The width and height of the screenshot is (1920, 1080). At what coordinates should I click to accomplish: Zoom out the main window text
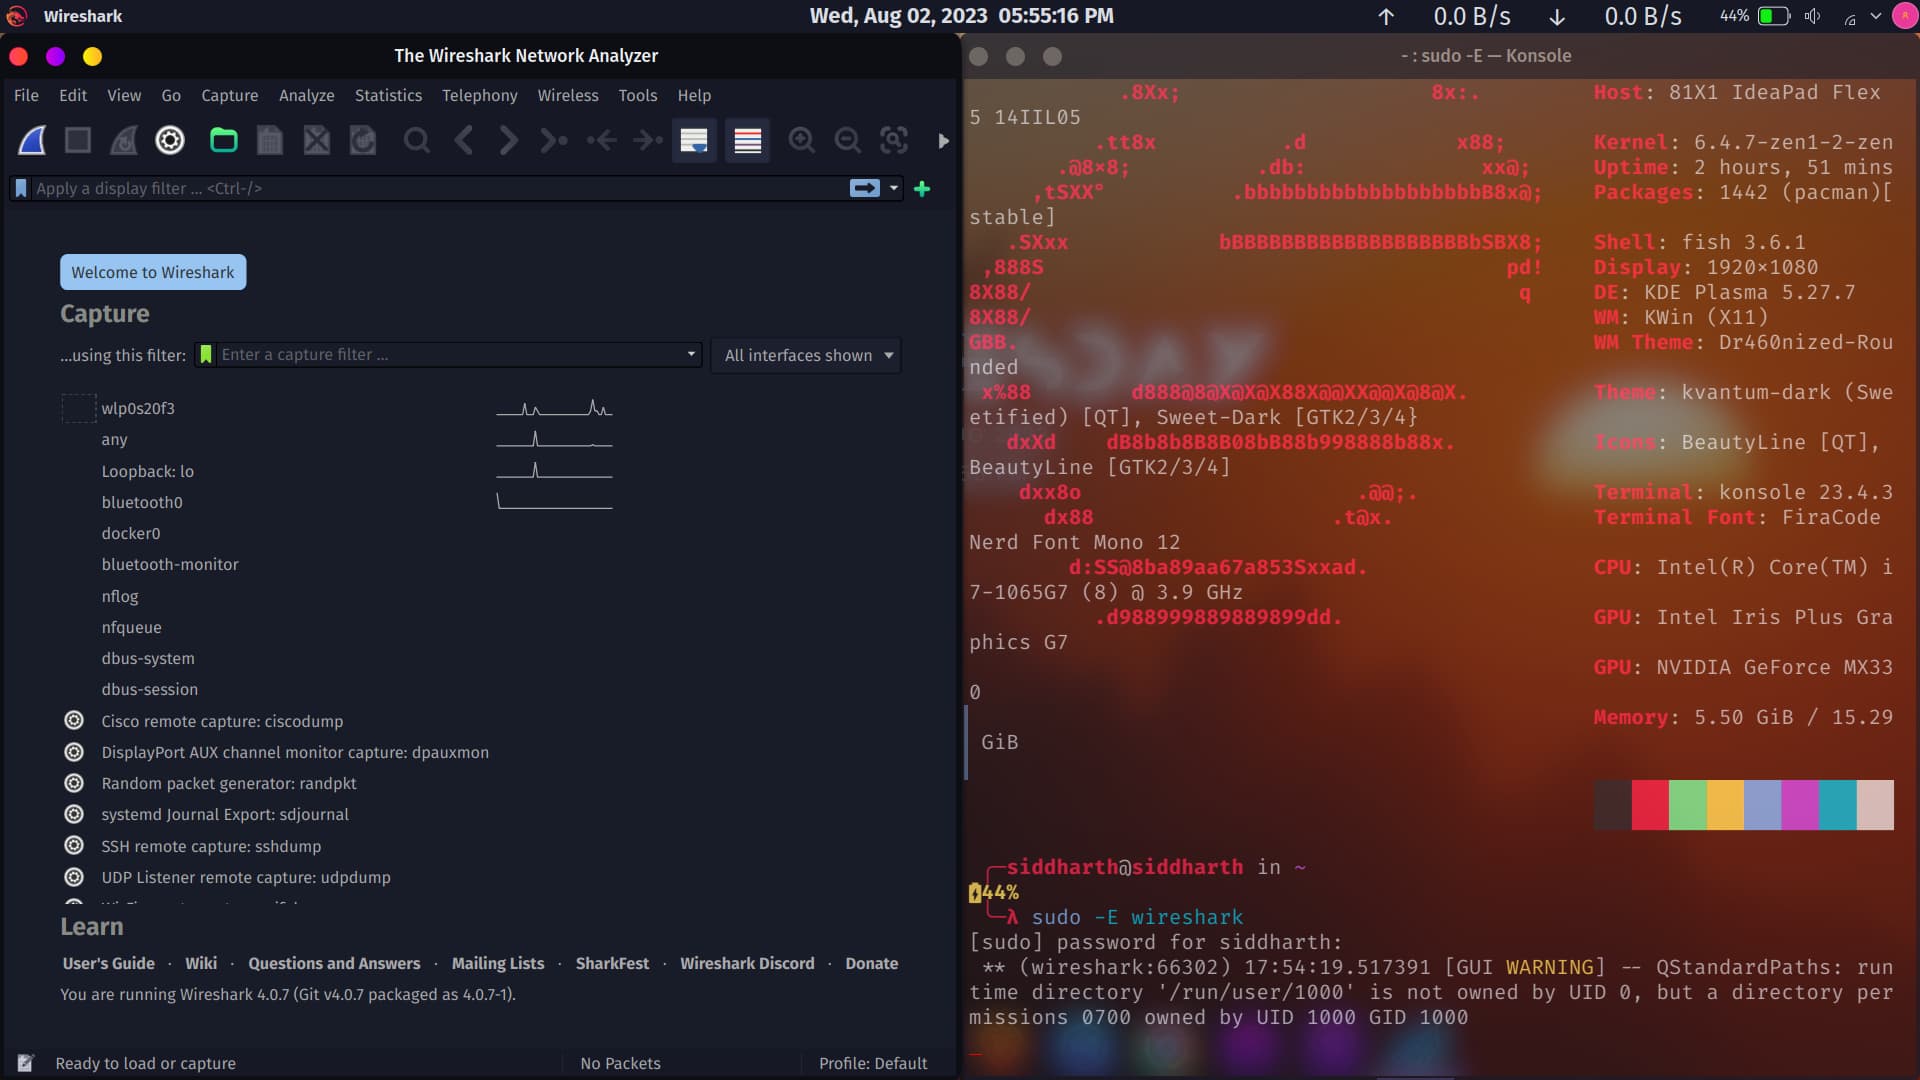point(848,141)
